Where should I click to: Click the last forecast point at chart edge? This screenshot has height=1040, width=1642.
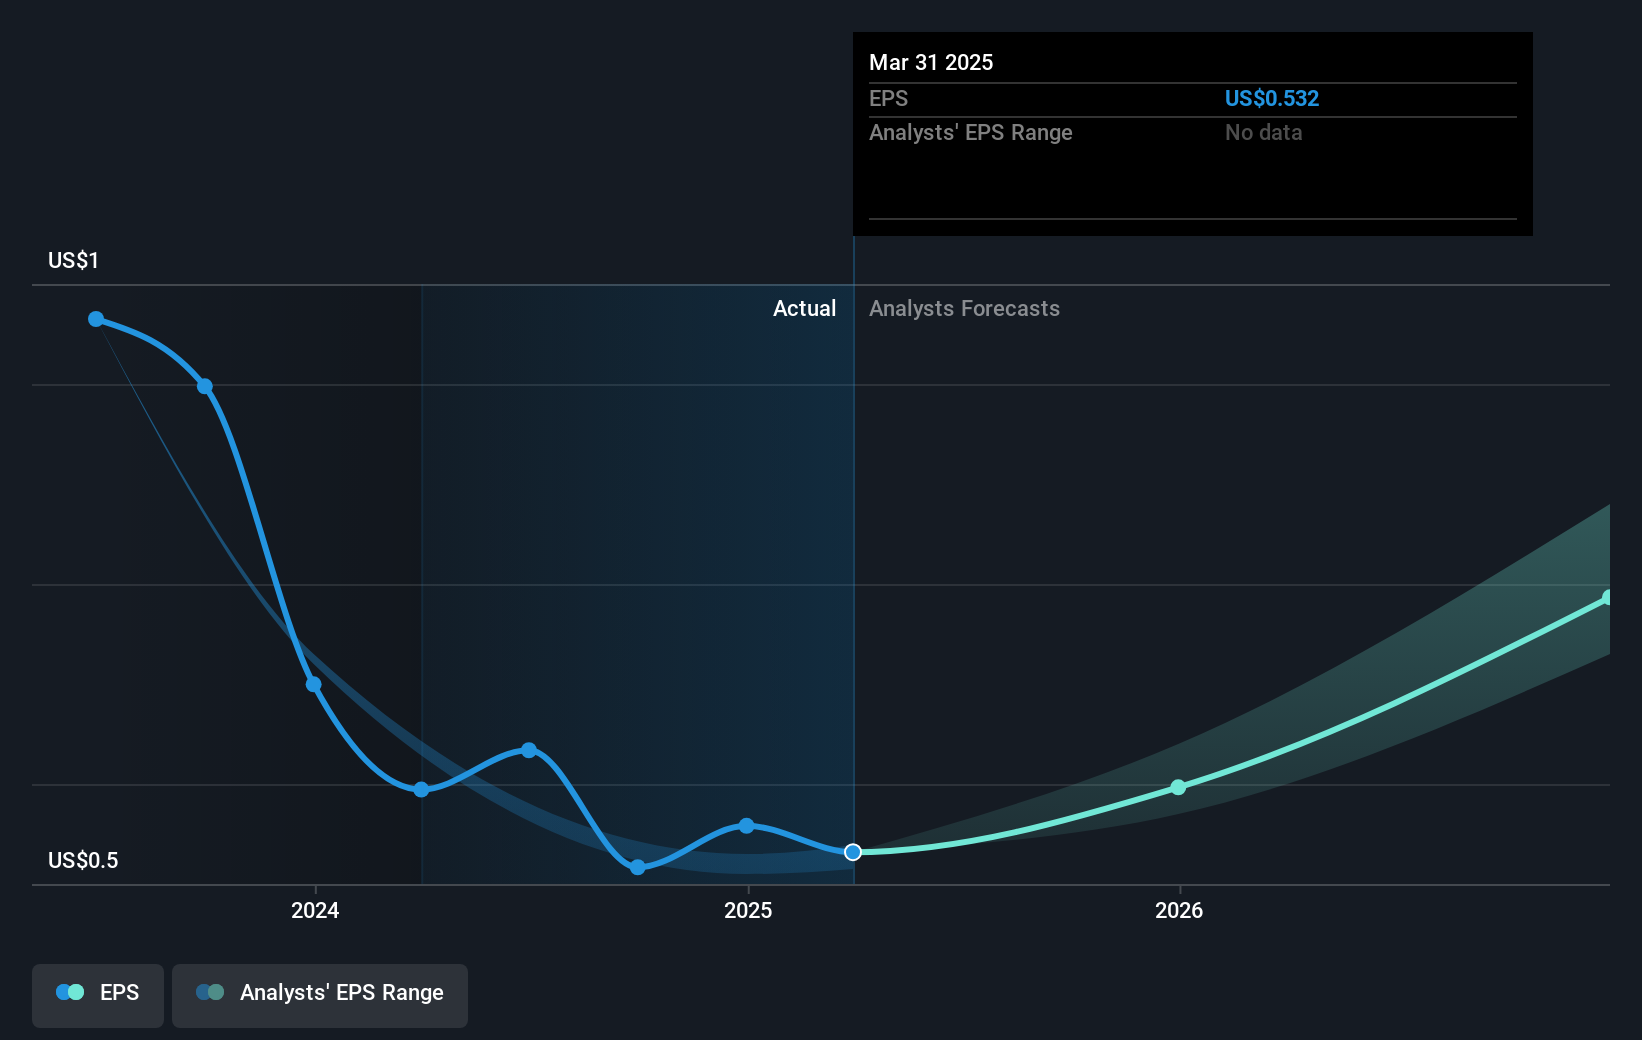tap(1608, 597)
